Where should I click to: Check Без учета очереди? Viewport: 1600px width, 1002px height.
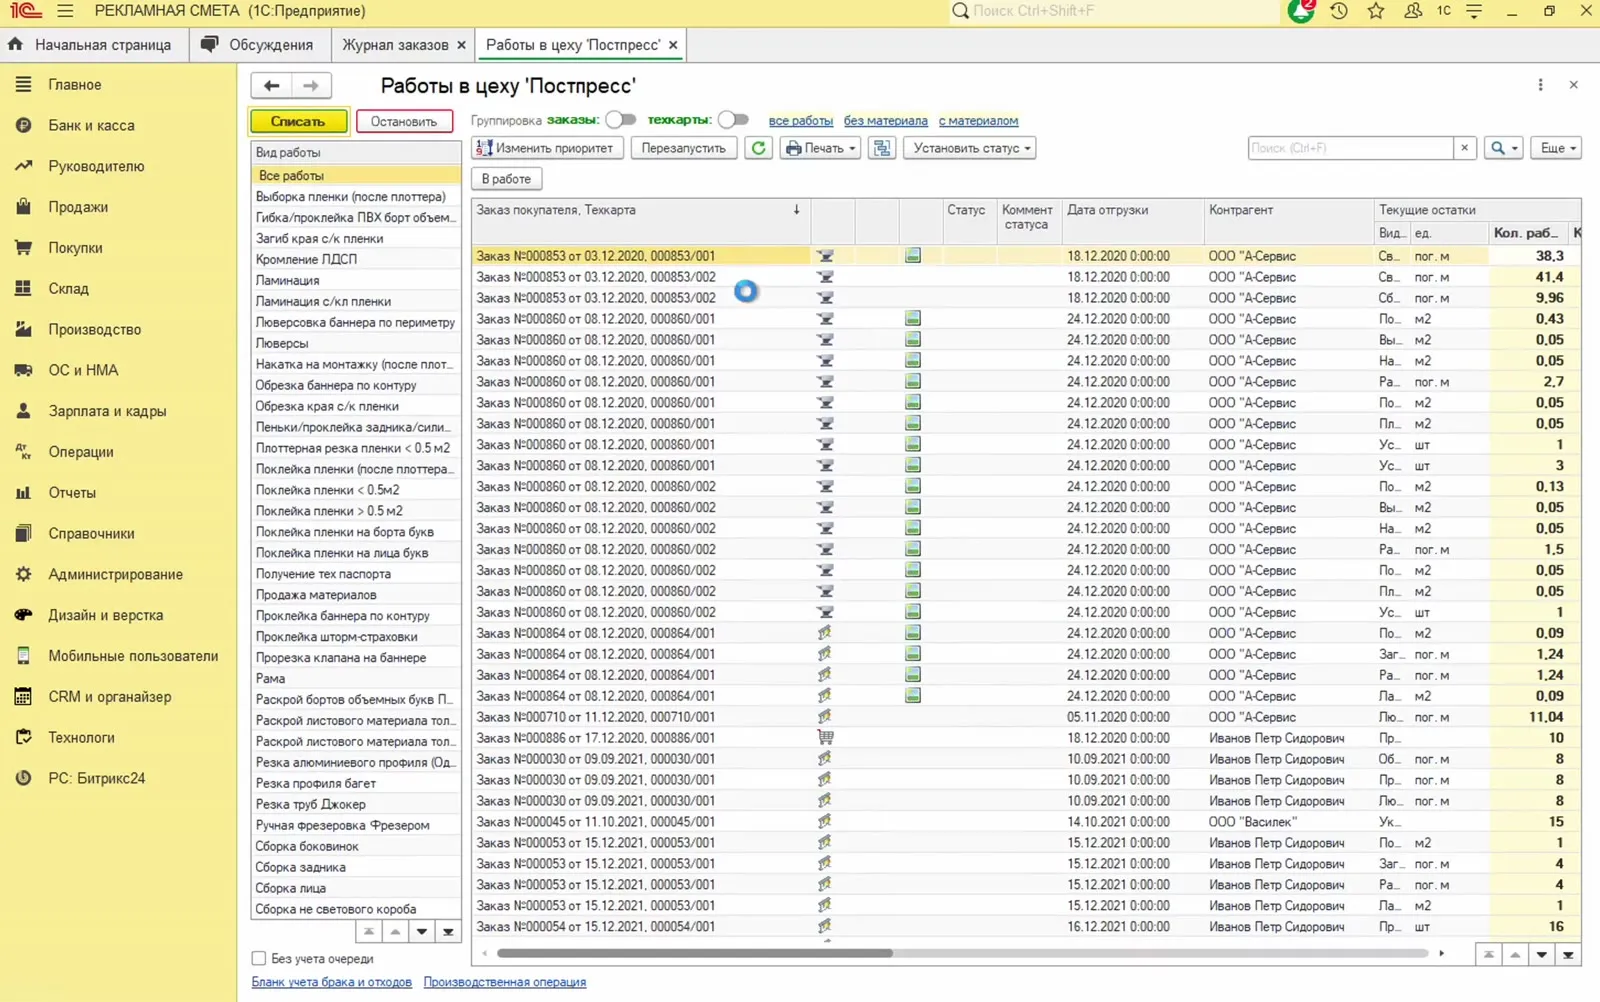click(x=259, y=958)
